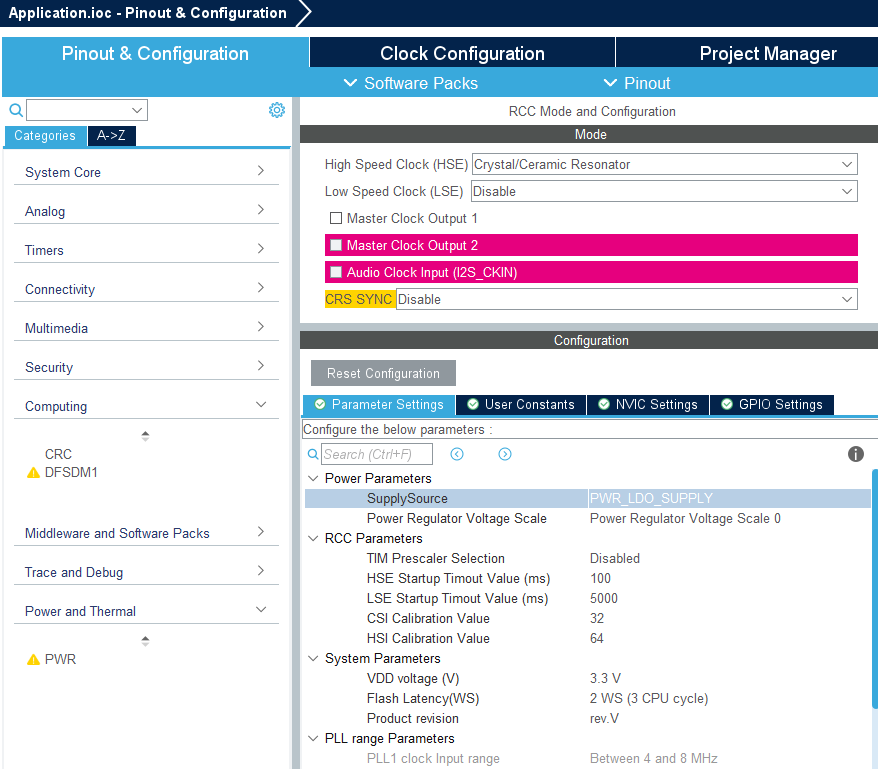878x769 pixels.
Task: Enable Master Clock Output 1 checkbox
Action: coord(336,218)
